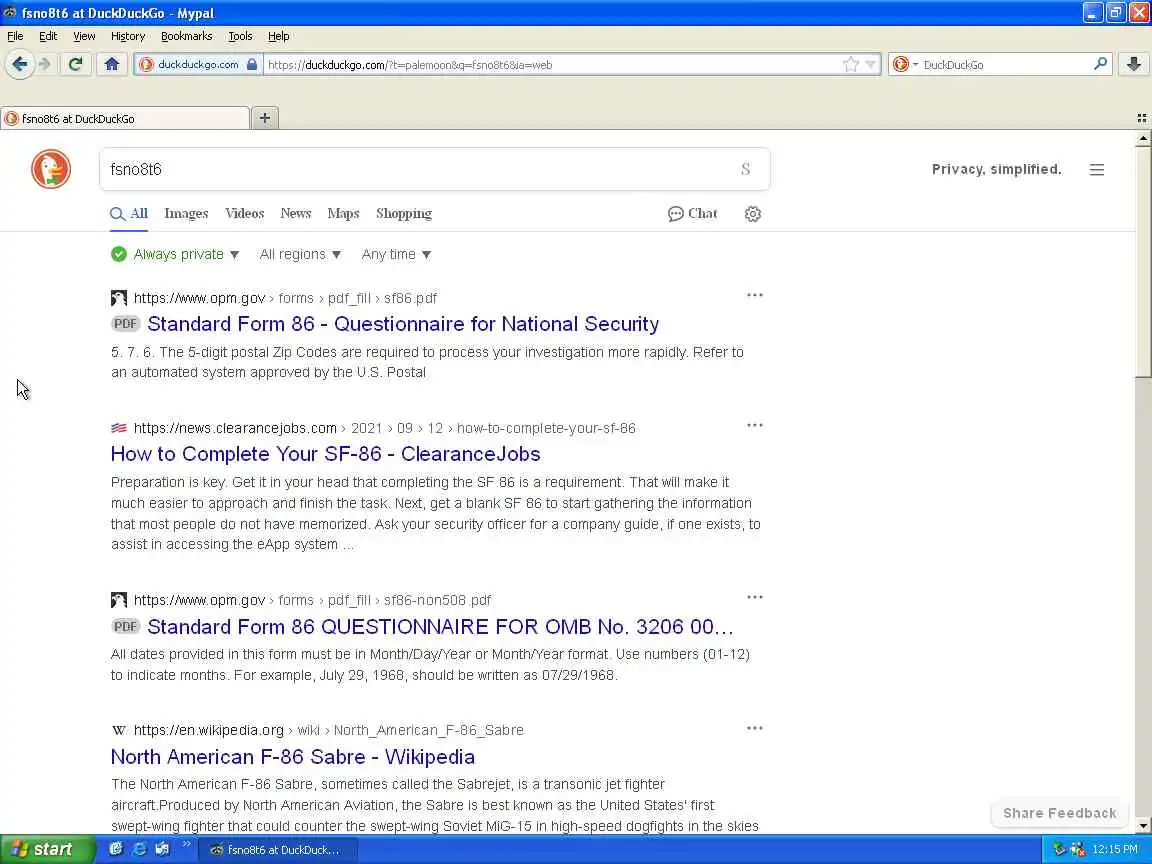This screenshot has height=864, width=1152.
Task: Open the Help menu
Action: 278,36
